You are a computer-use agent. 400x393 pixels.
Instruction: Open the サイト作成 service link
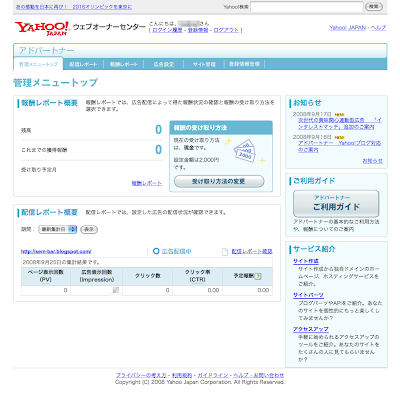pyautogui.click(x=306, y=261)
